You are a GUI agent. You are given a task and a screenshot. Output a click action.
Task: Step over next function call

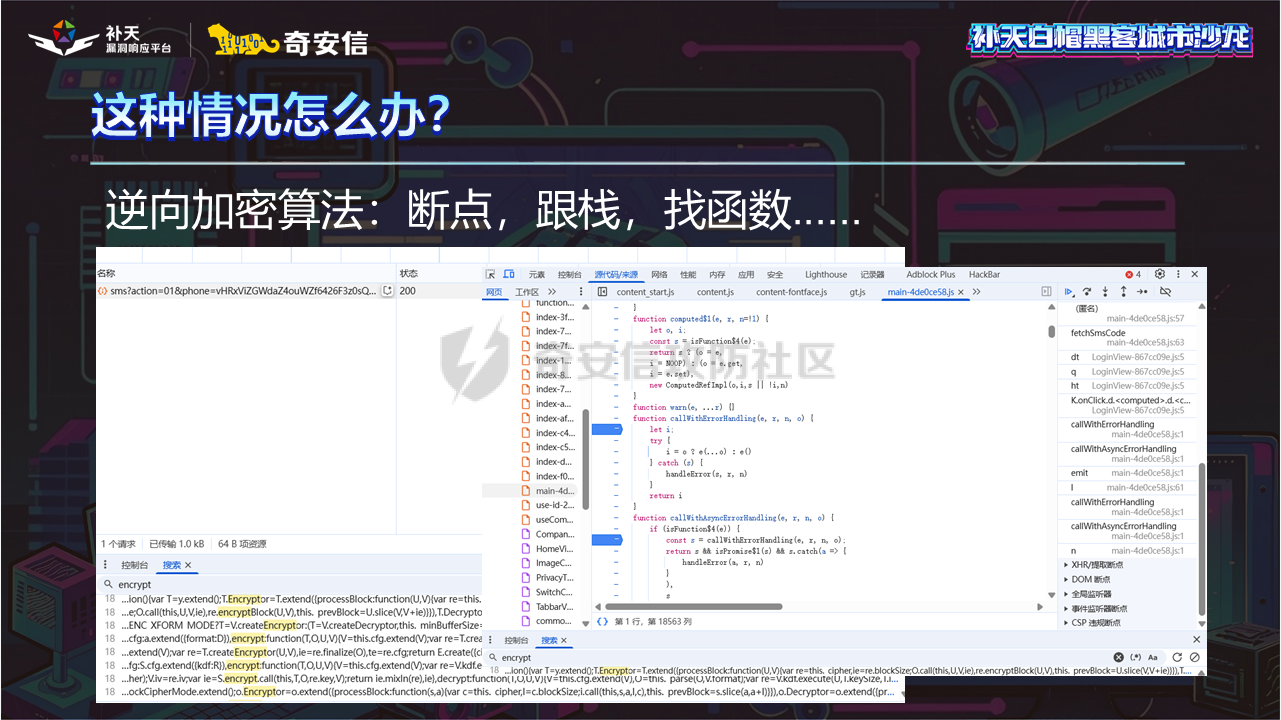click(x=1087, y=292)
